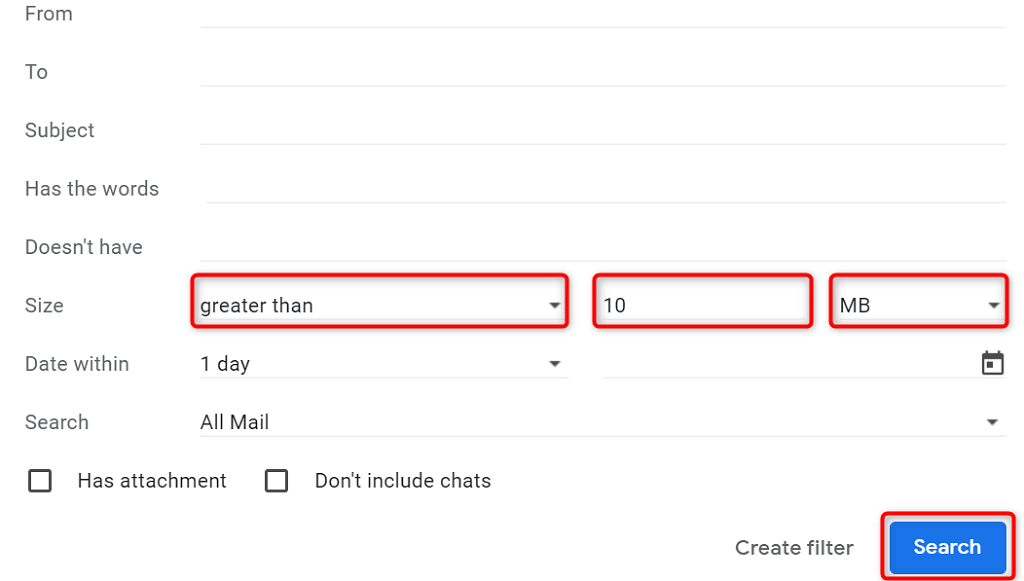This screenshot has height=581, width=1024.
Task: Click the blue Search button
Action: [946, 546]
